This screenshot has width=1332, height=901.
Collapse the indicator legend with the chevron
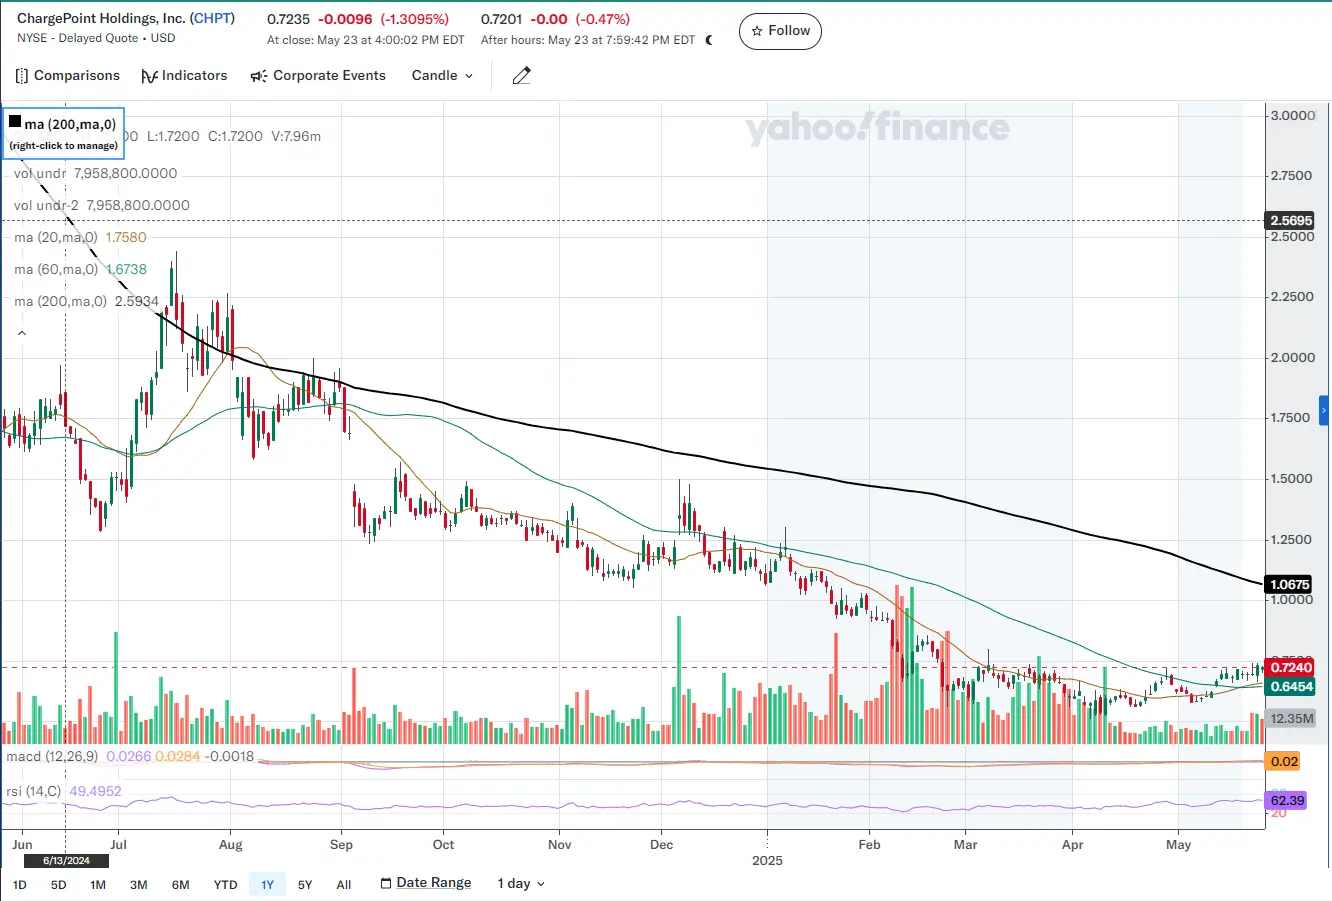point(22,333)
